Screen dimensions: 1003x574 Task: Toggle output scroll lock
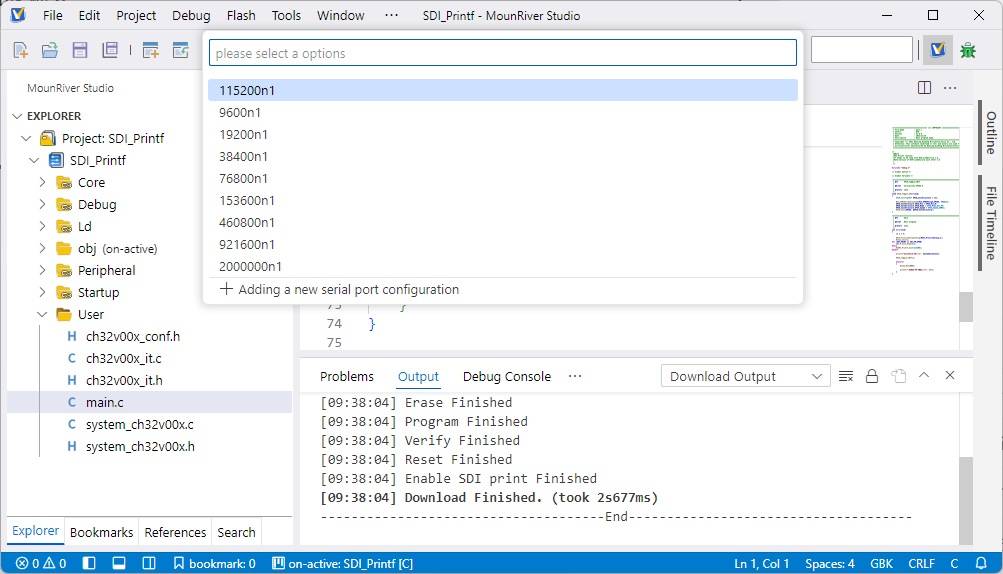[872, 376]
